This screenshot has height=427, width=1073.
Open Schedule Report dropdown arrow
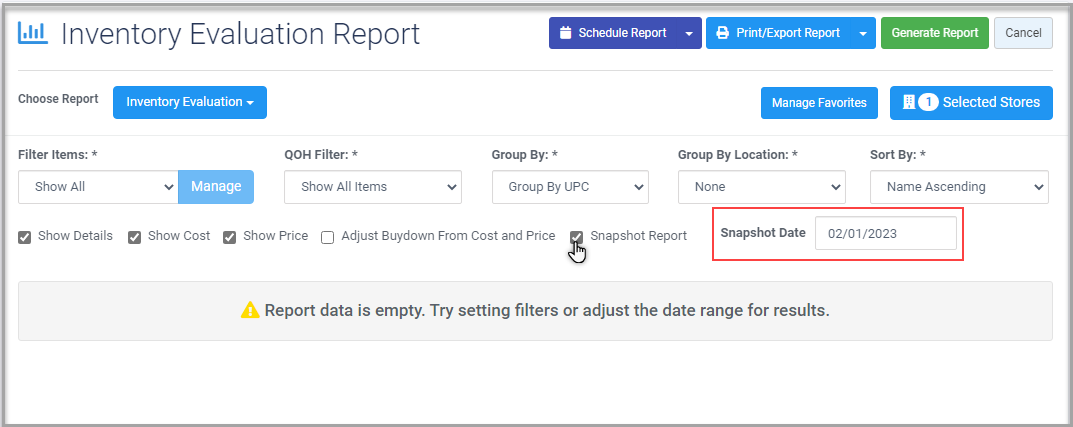point(689,34)
